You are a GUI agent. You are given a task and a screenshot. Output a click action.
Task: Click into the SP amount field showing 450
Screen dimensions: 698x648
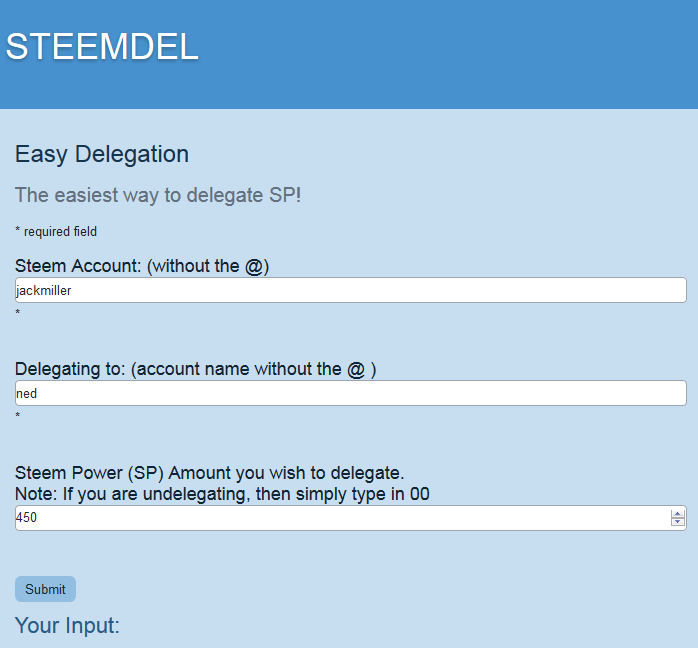[x=342, y=518]
